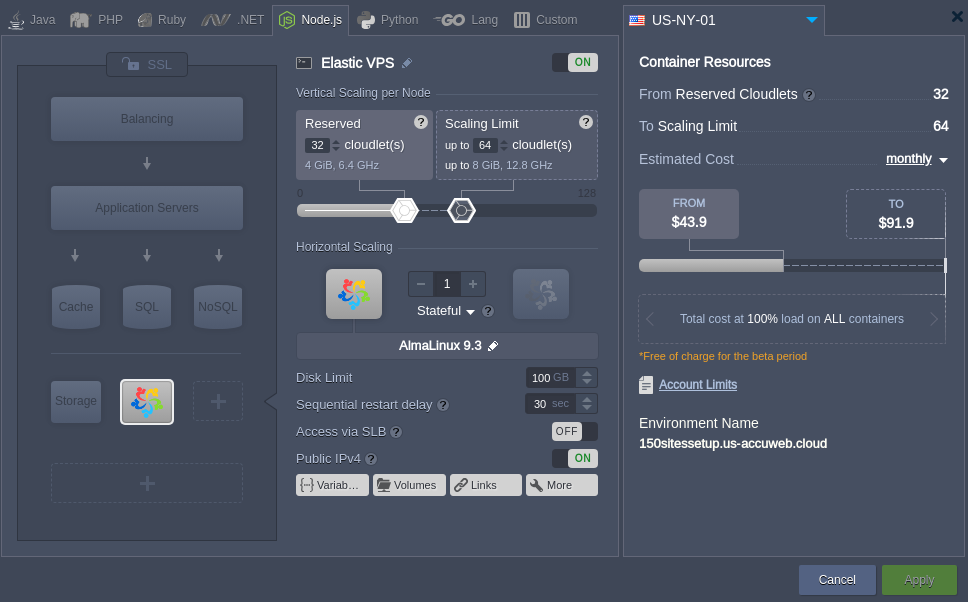Open the Account Limits link

pyautogui.click(x=698, y=385)
